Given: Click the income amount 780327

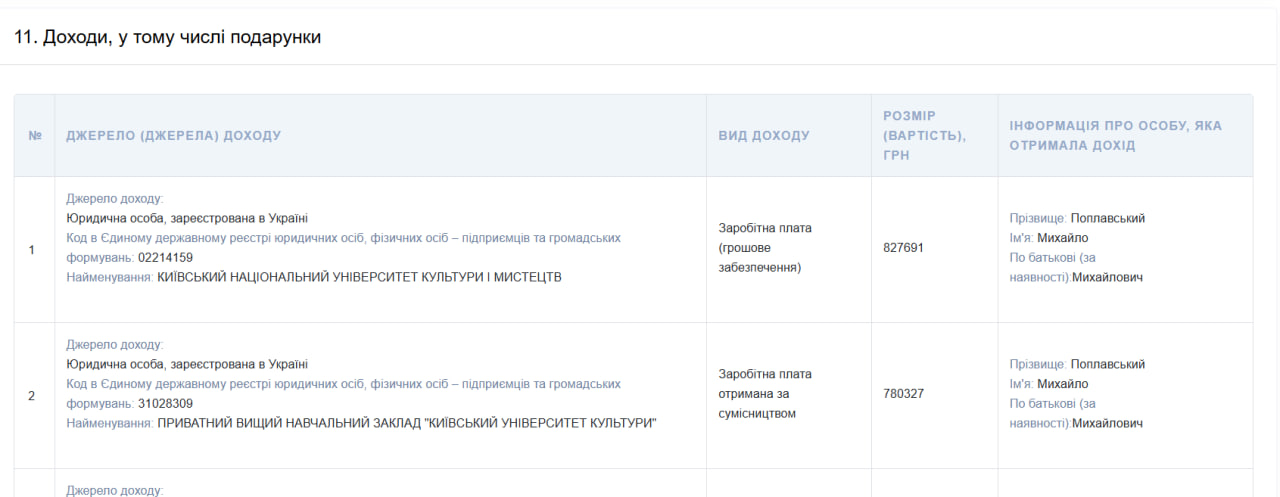Looking at the screenshot, I should 904,394.
